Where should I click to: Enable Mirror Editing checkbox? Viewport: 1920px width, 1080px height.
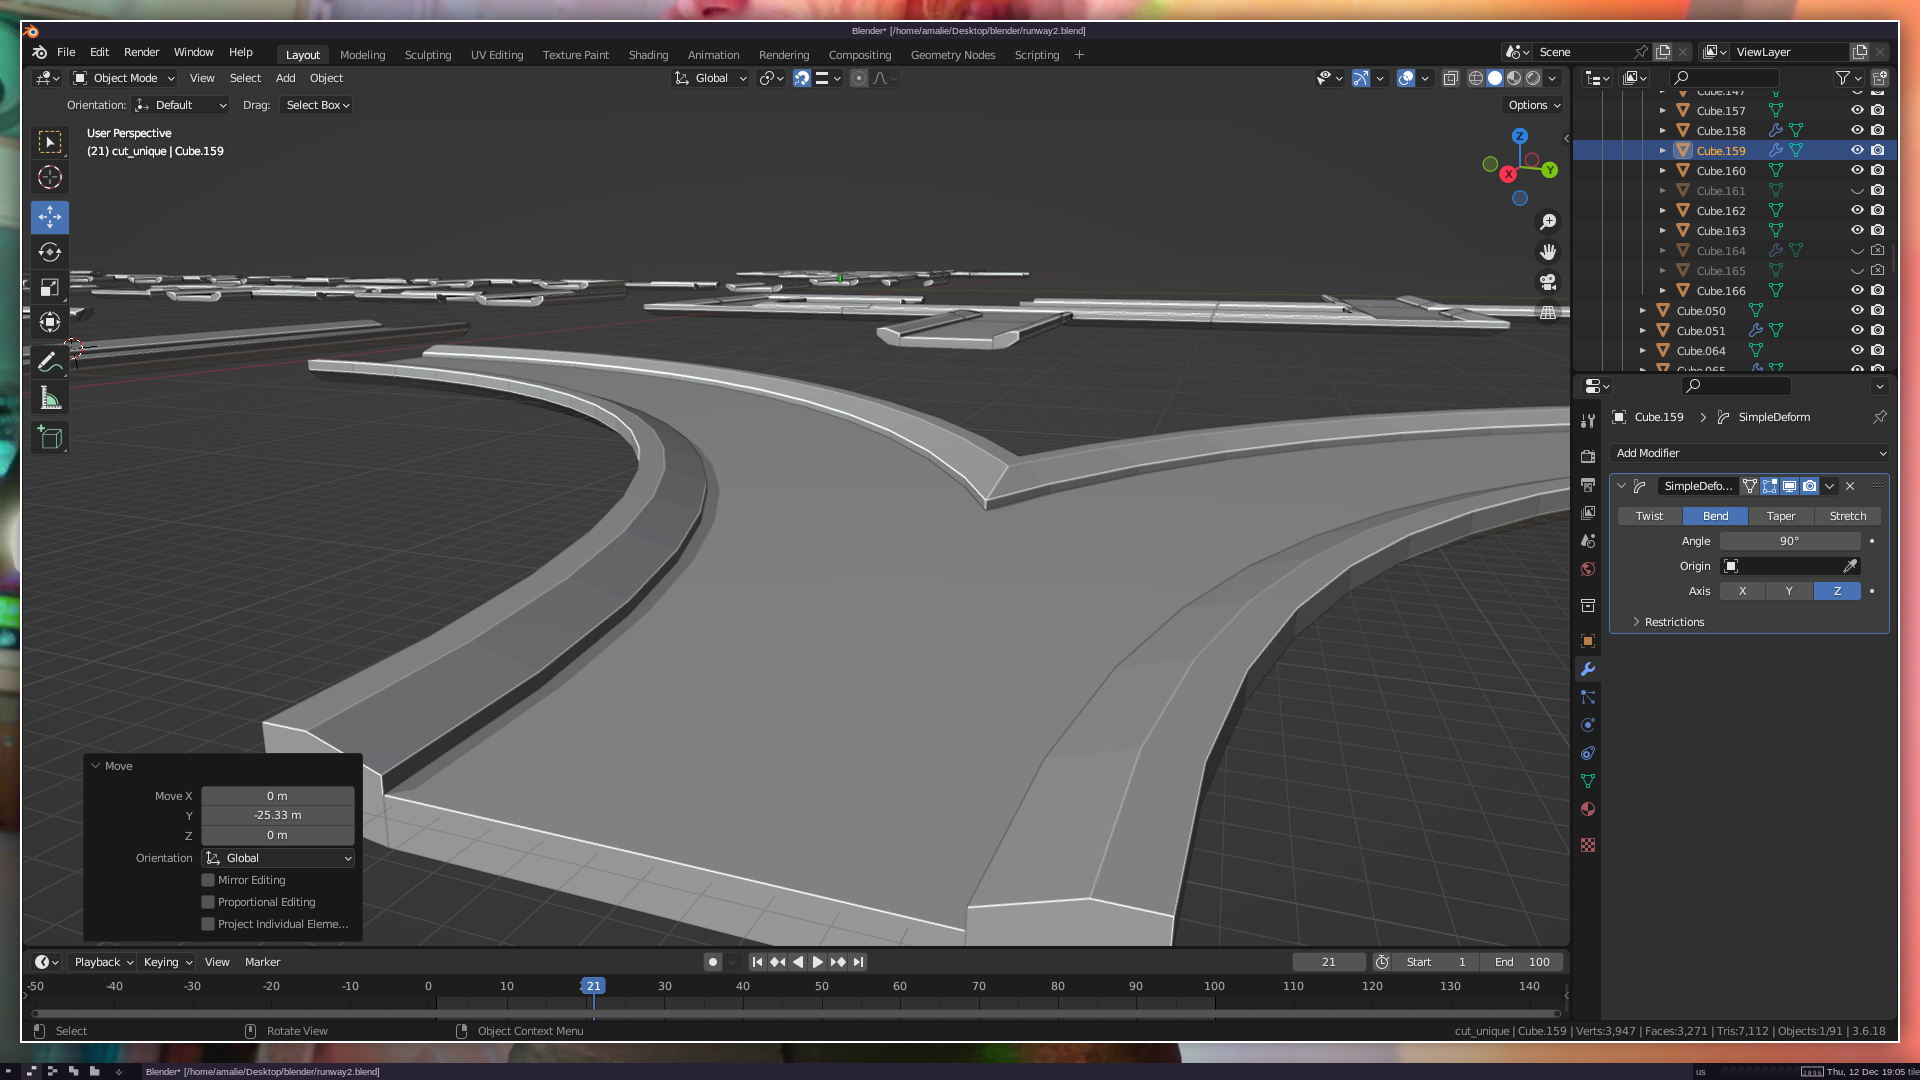208,880
